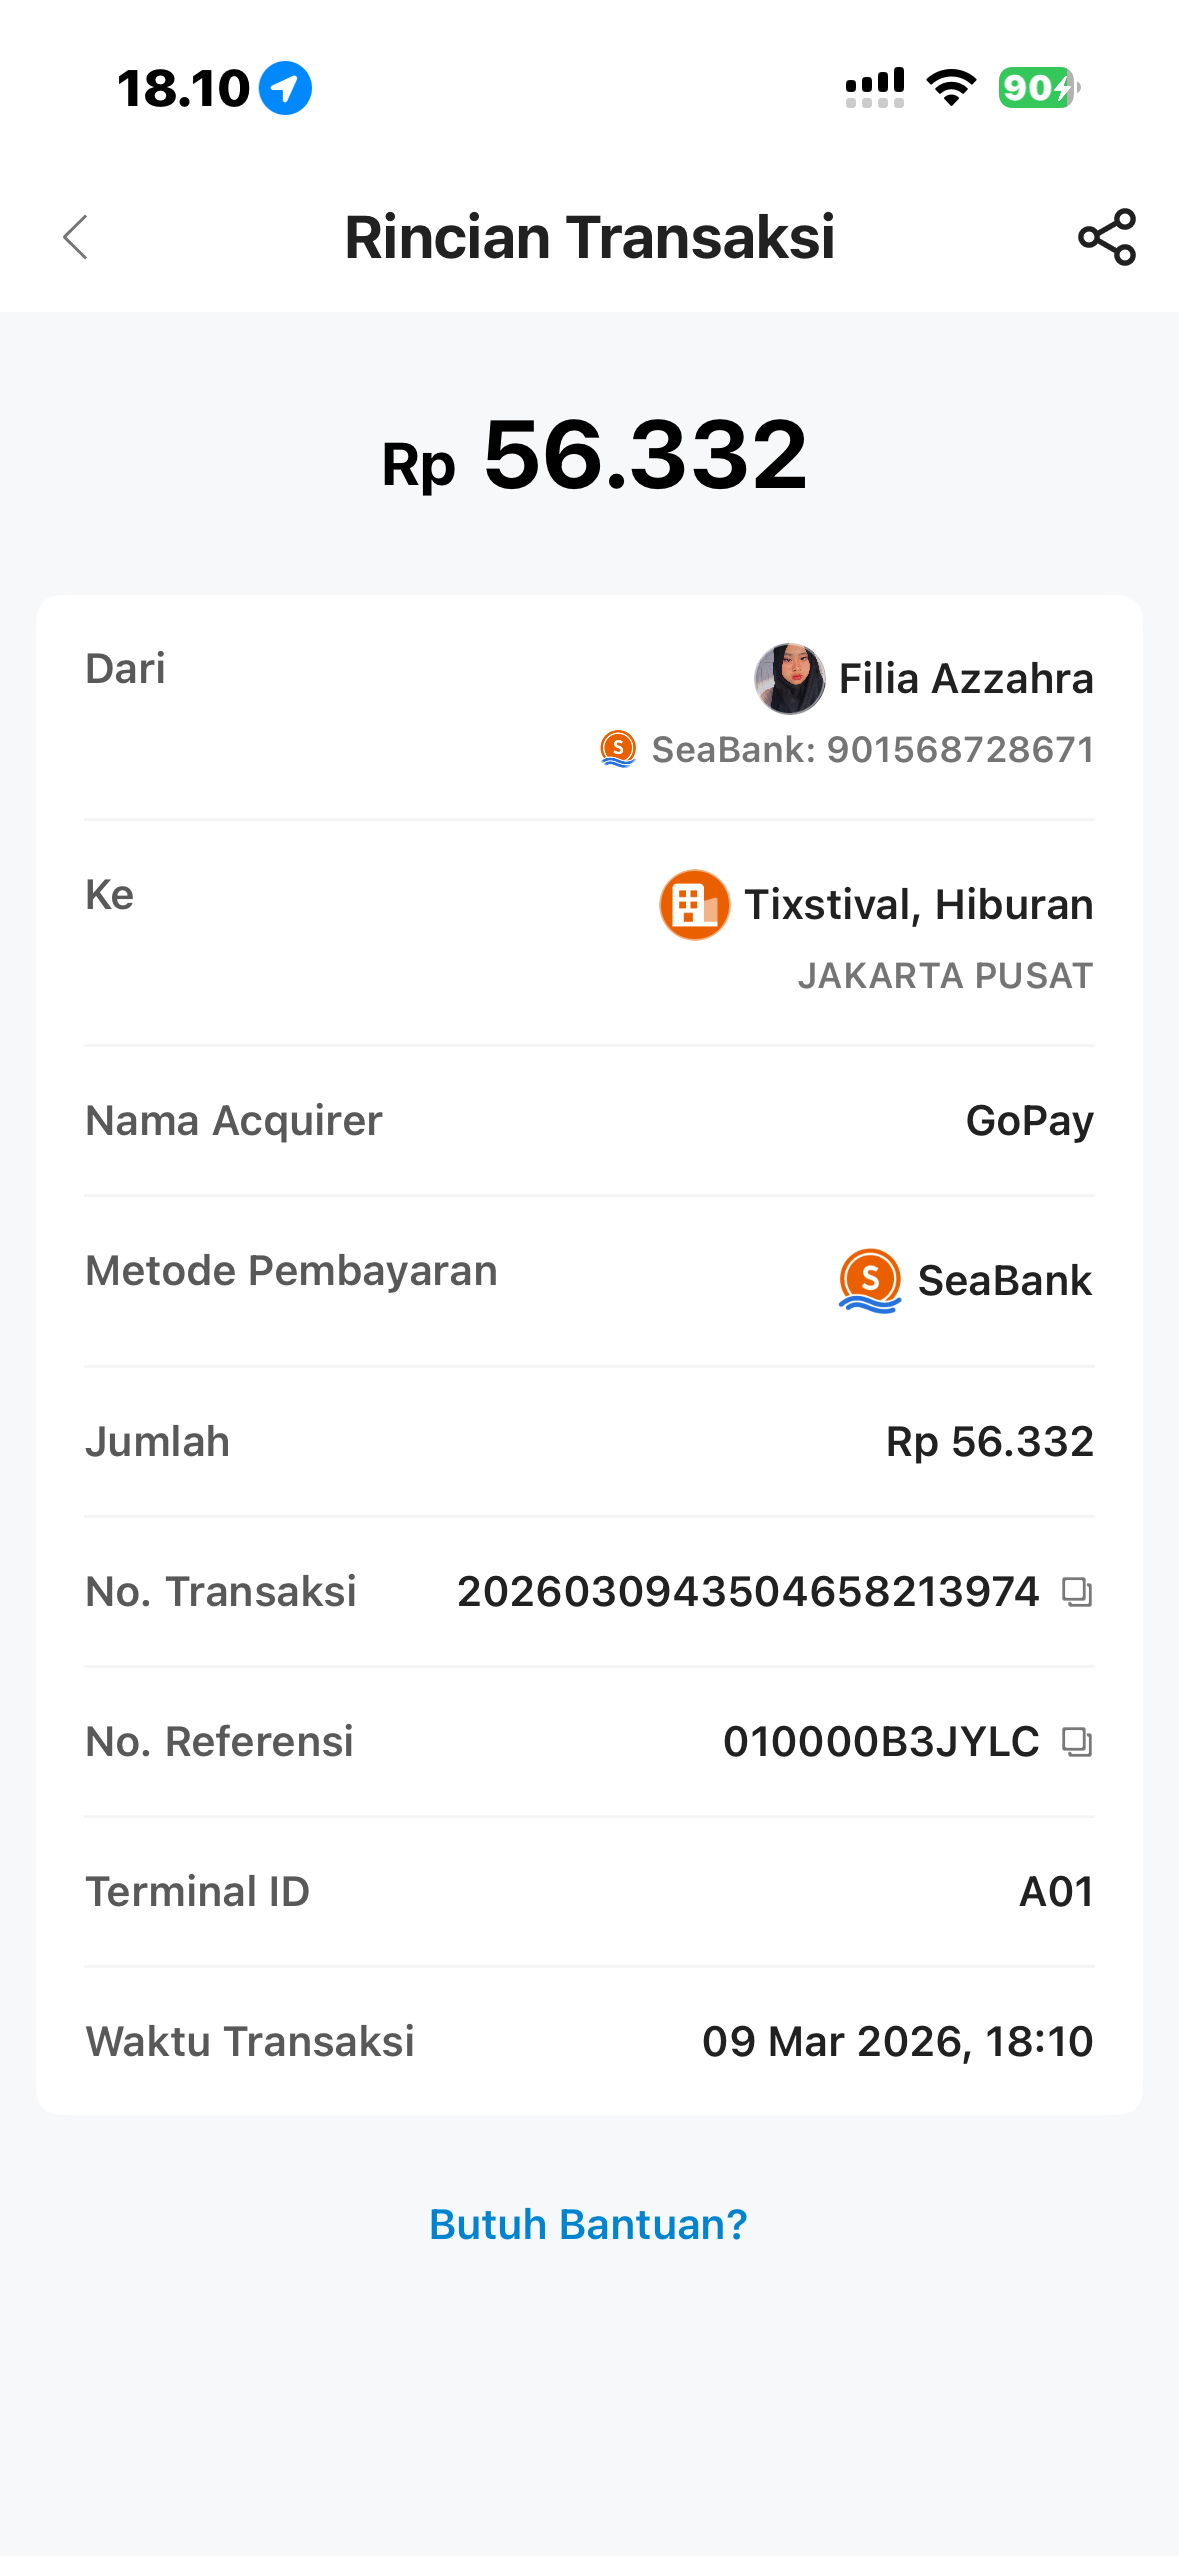Select the SeaBank account number text
This screenshot has height=2556, width=1179.
(x=872, y=750)
